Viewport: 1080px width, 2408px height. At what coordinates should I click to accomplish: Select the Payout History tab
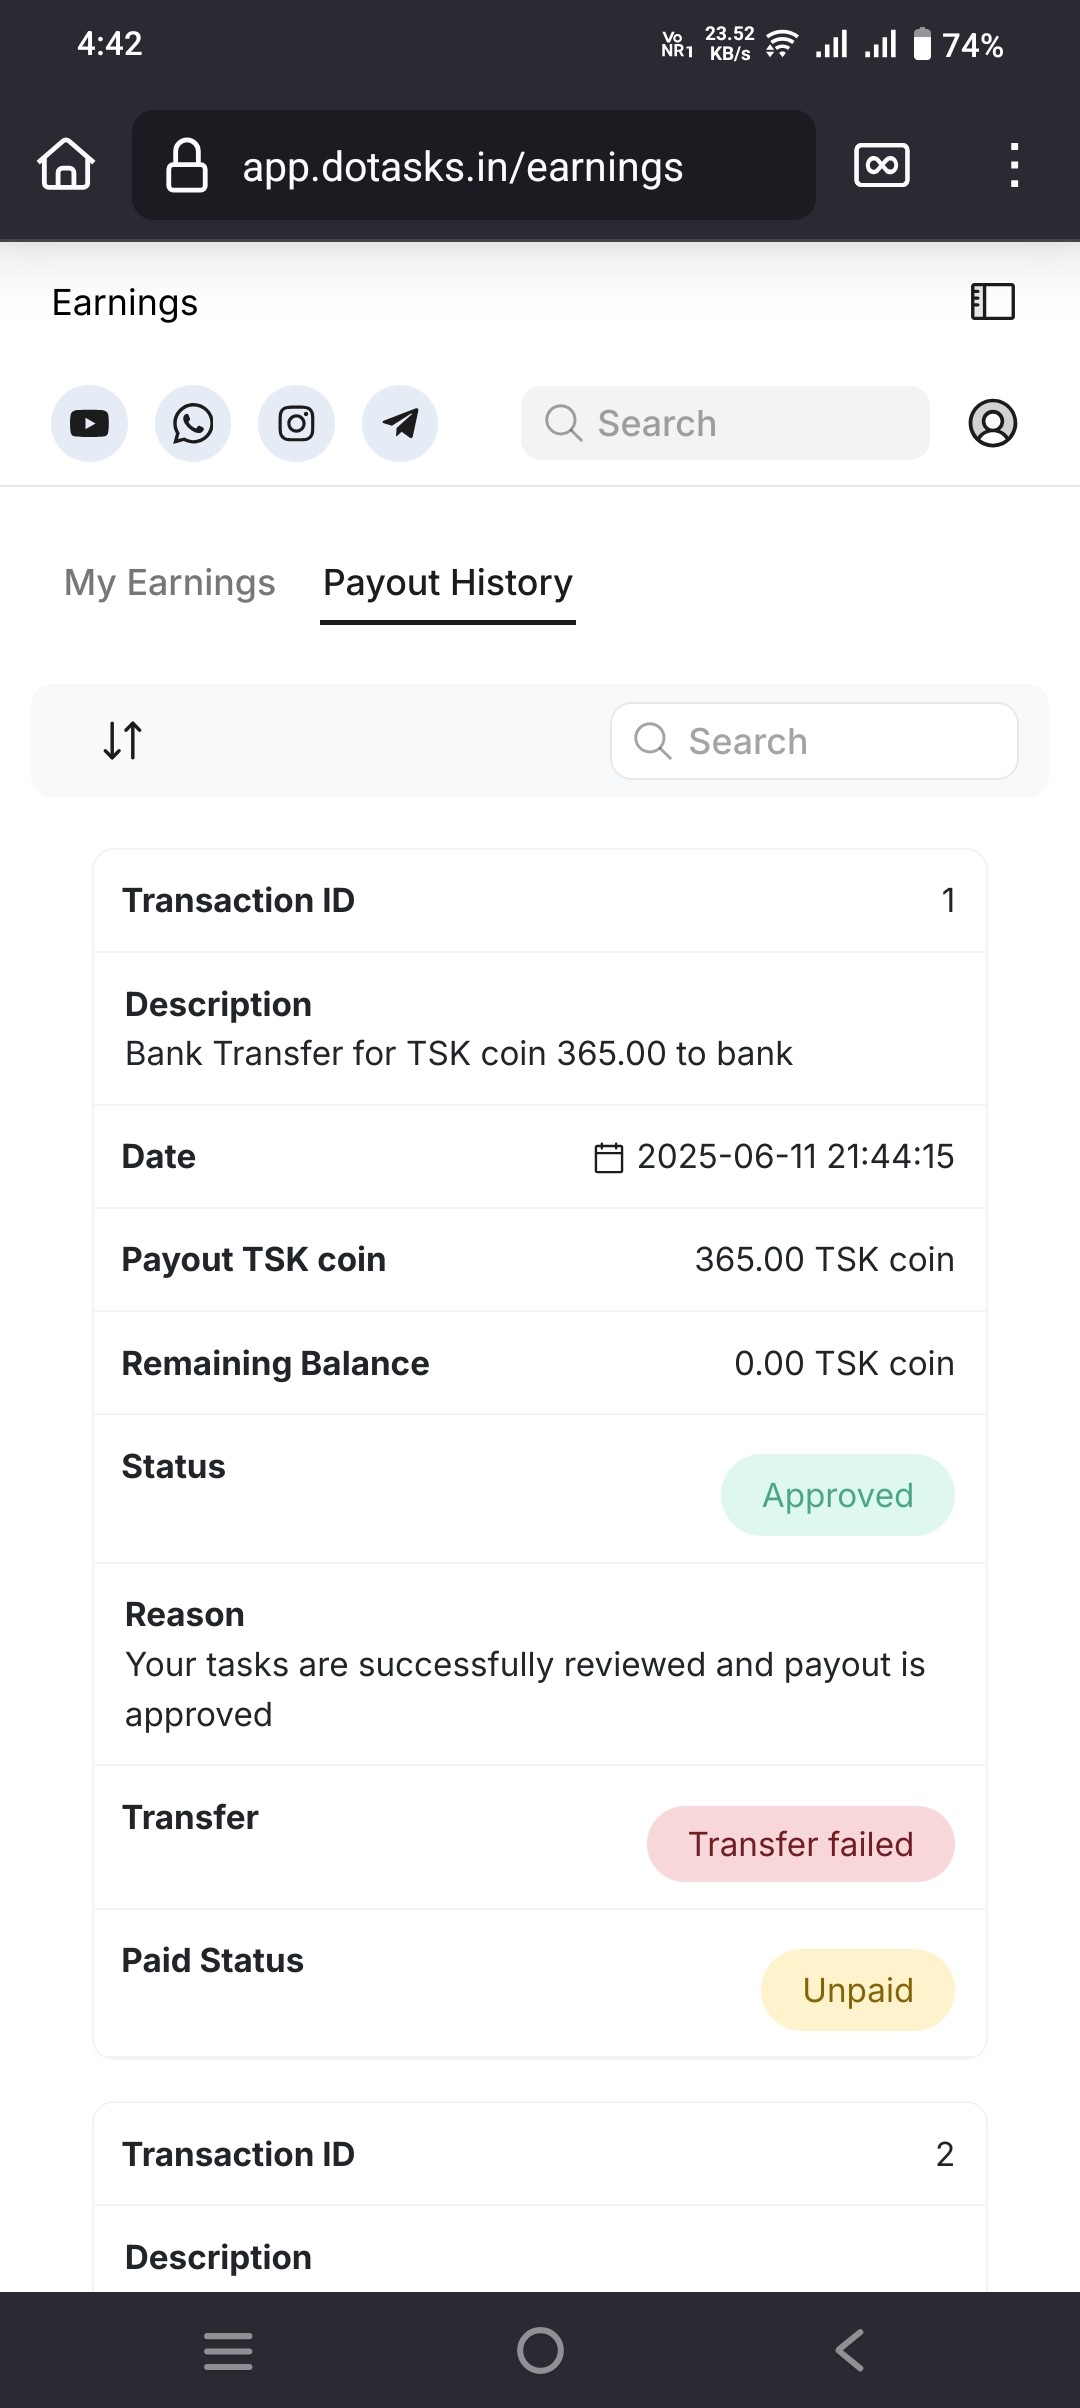click(448, 583)
